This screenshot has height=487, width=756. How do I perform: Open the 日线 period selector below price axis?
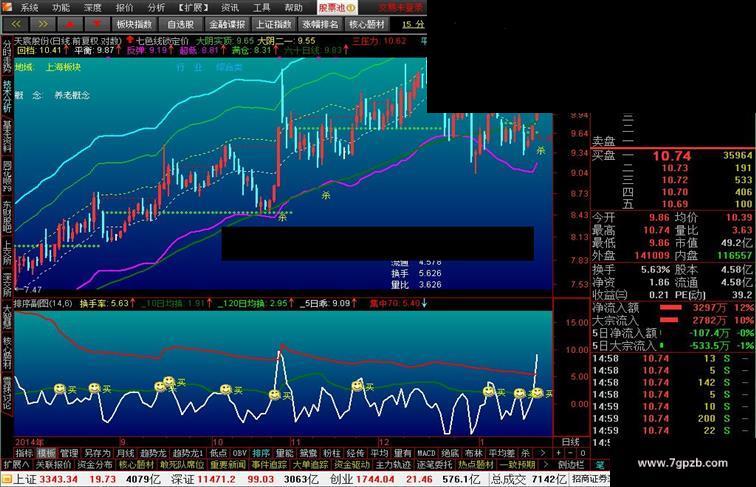coord(571,442)
